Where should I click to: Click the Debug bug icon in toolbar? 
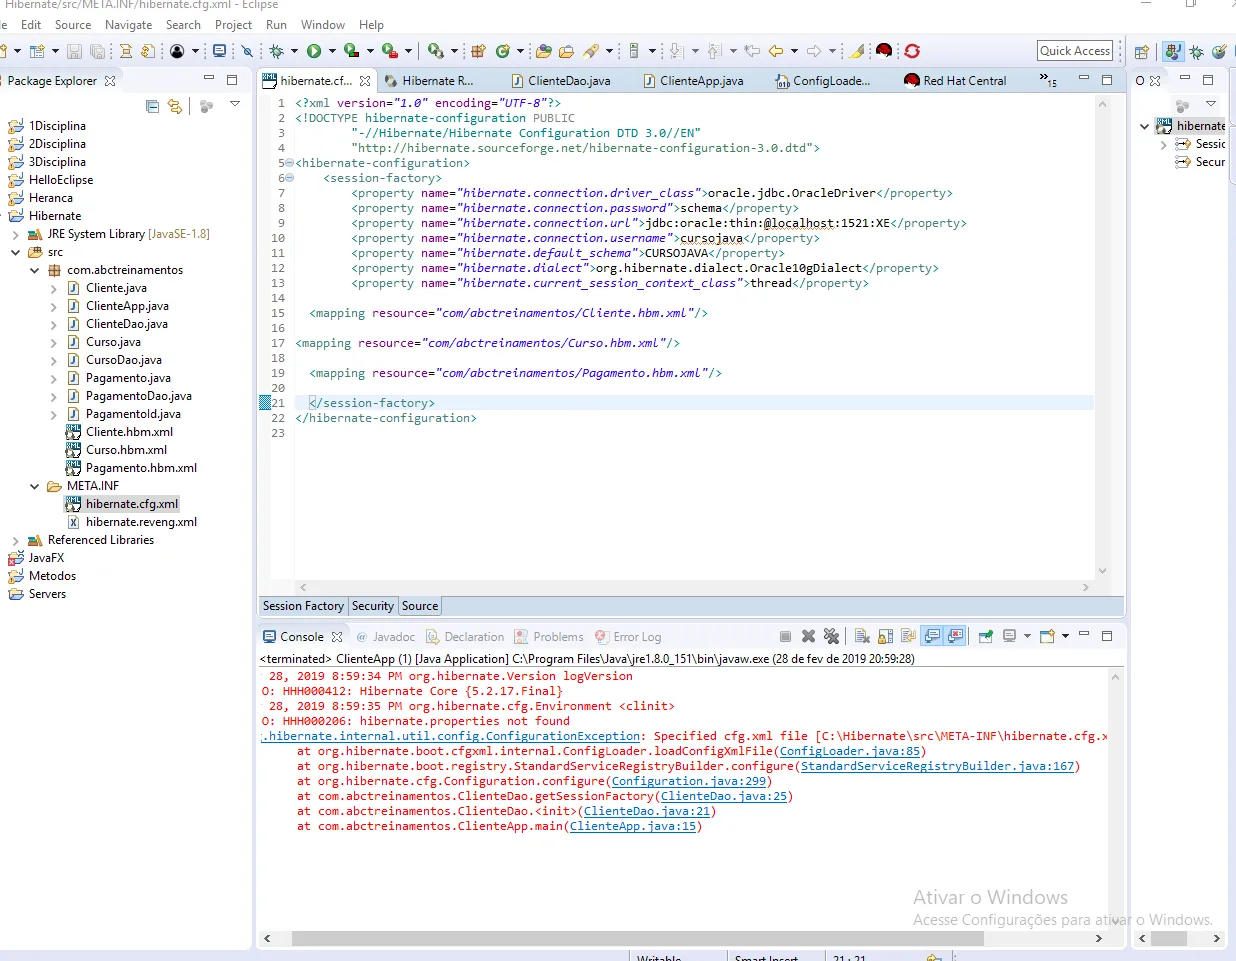tap(277, 51)
